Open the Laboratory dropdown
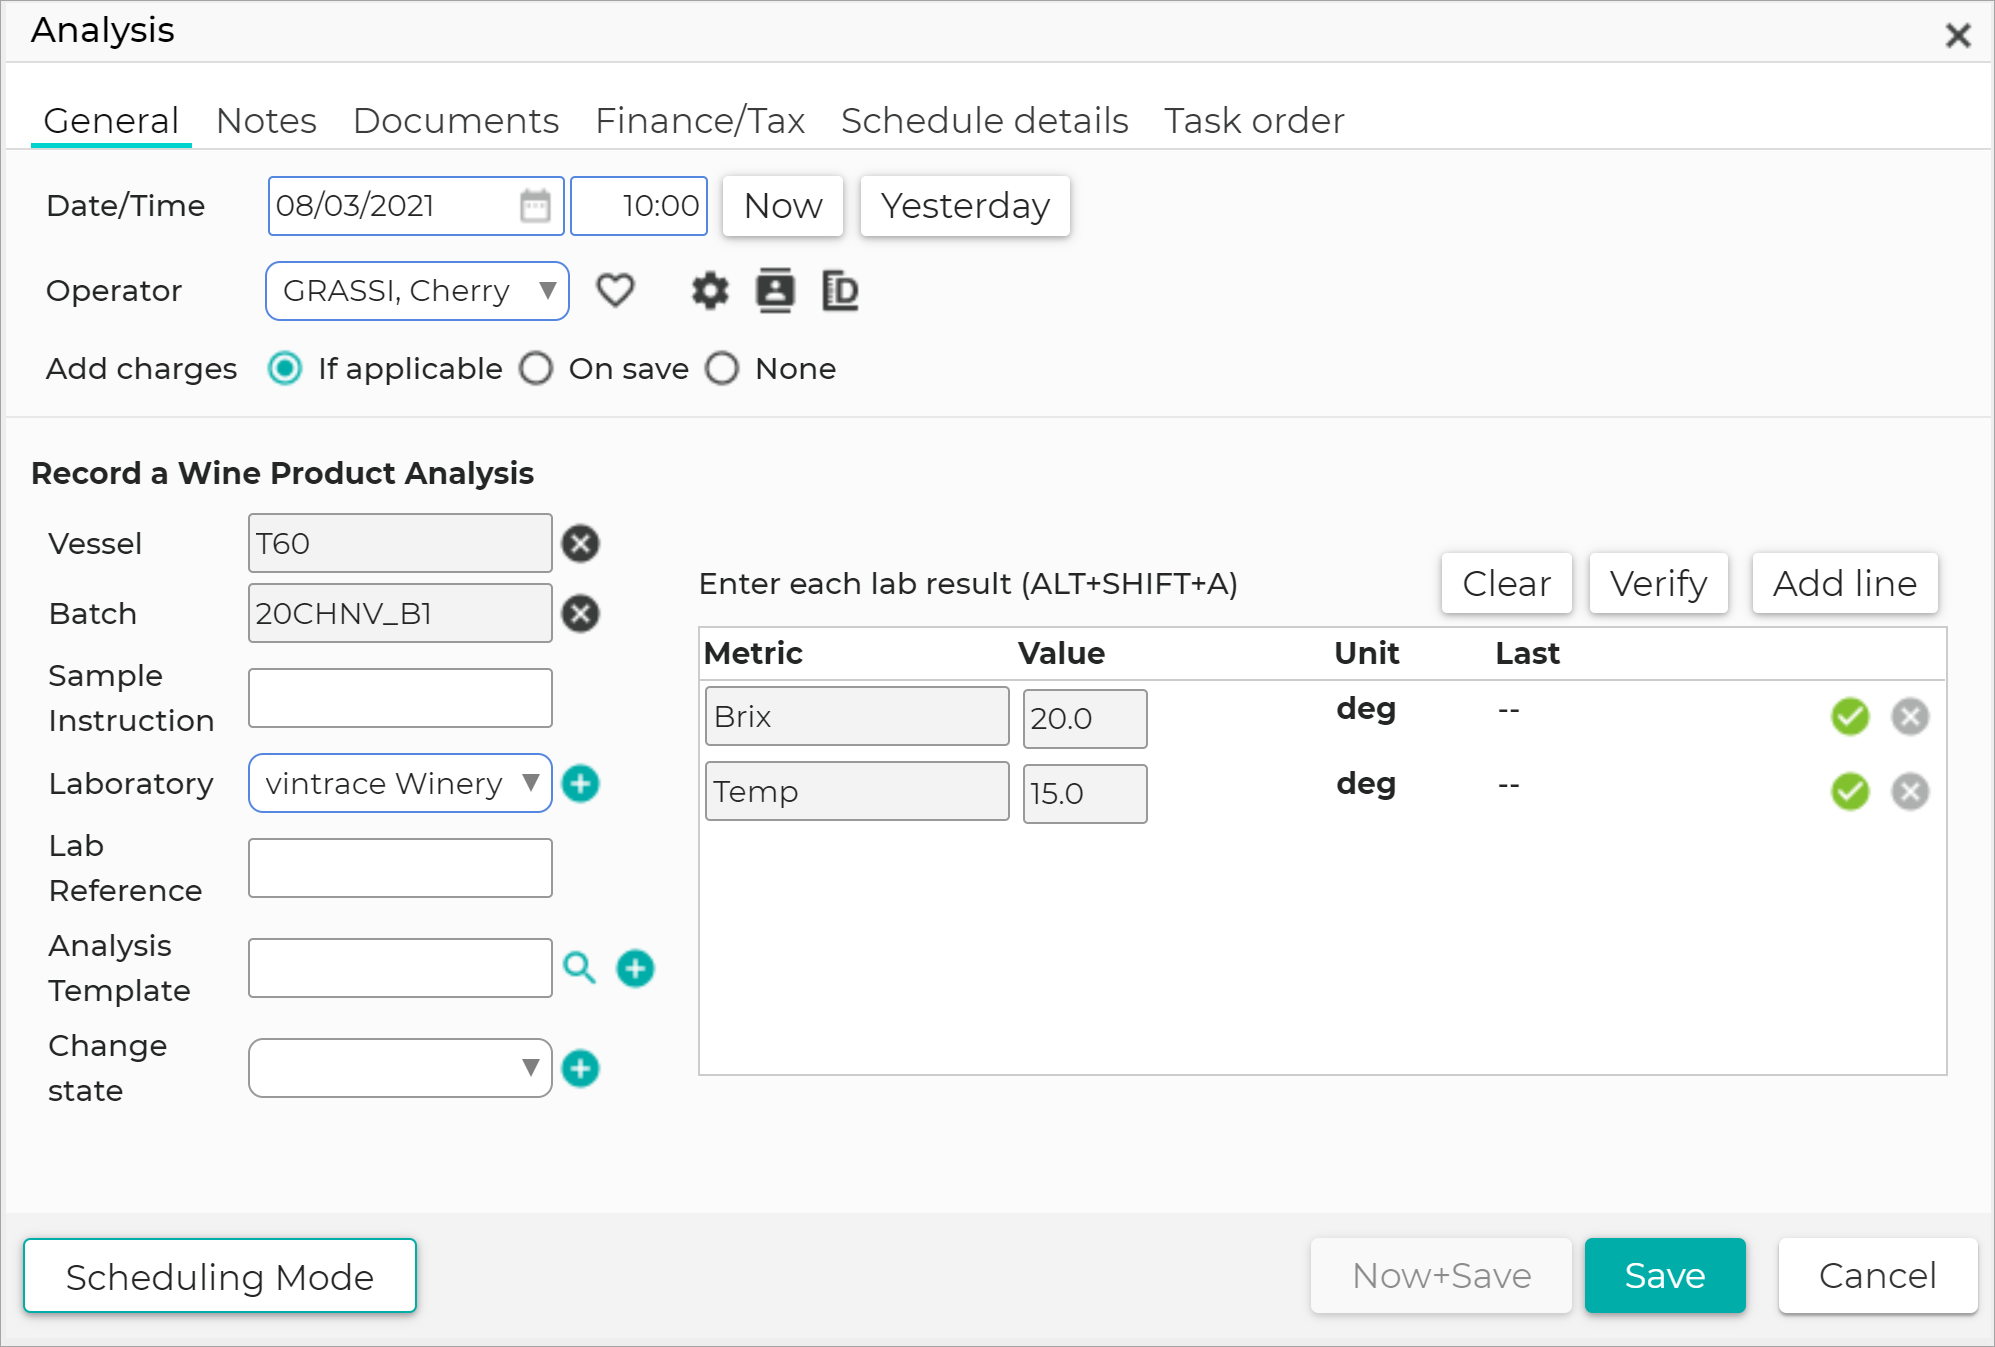The width and height of the screenshot is (1995, 1347). [400, 783]
